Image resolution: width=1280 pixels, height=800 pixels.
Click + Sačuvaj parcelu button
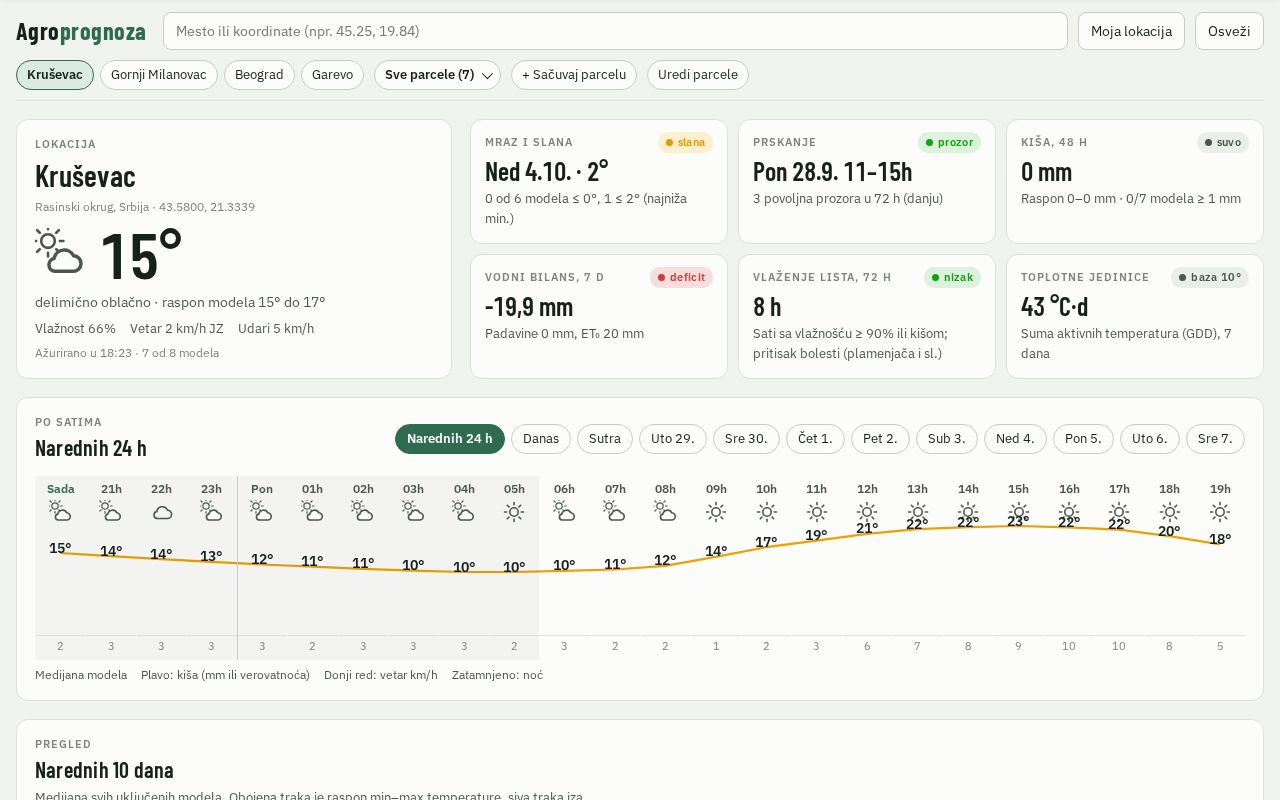tap(574, 75)
